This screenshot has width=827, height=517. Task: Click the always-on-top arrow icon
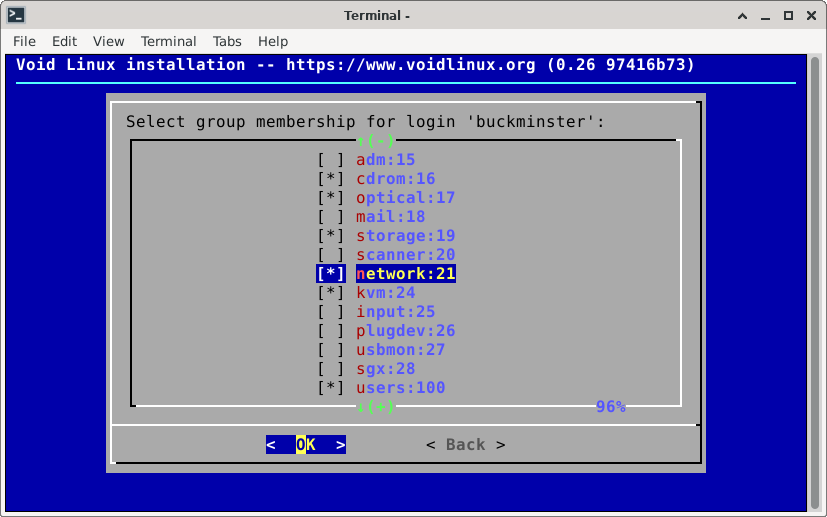[742, 15]
